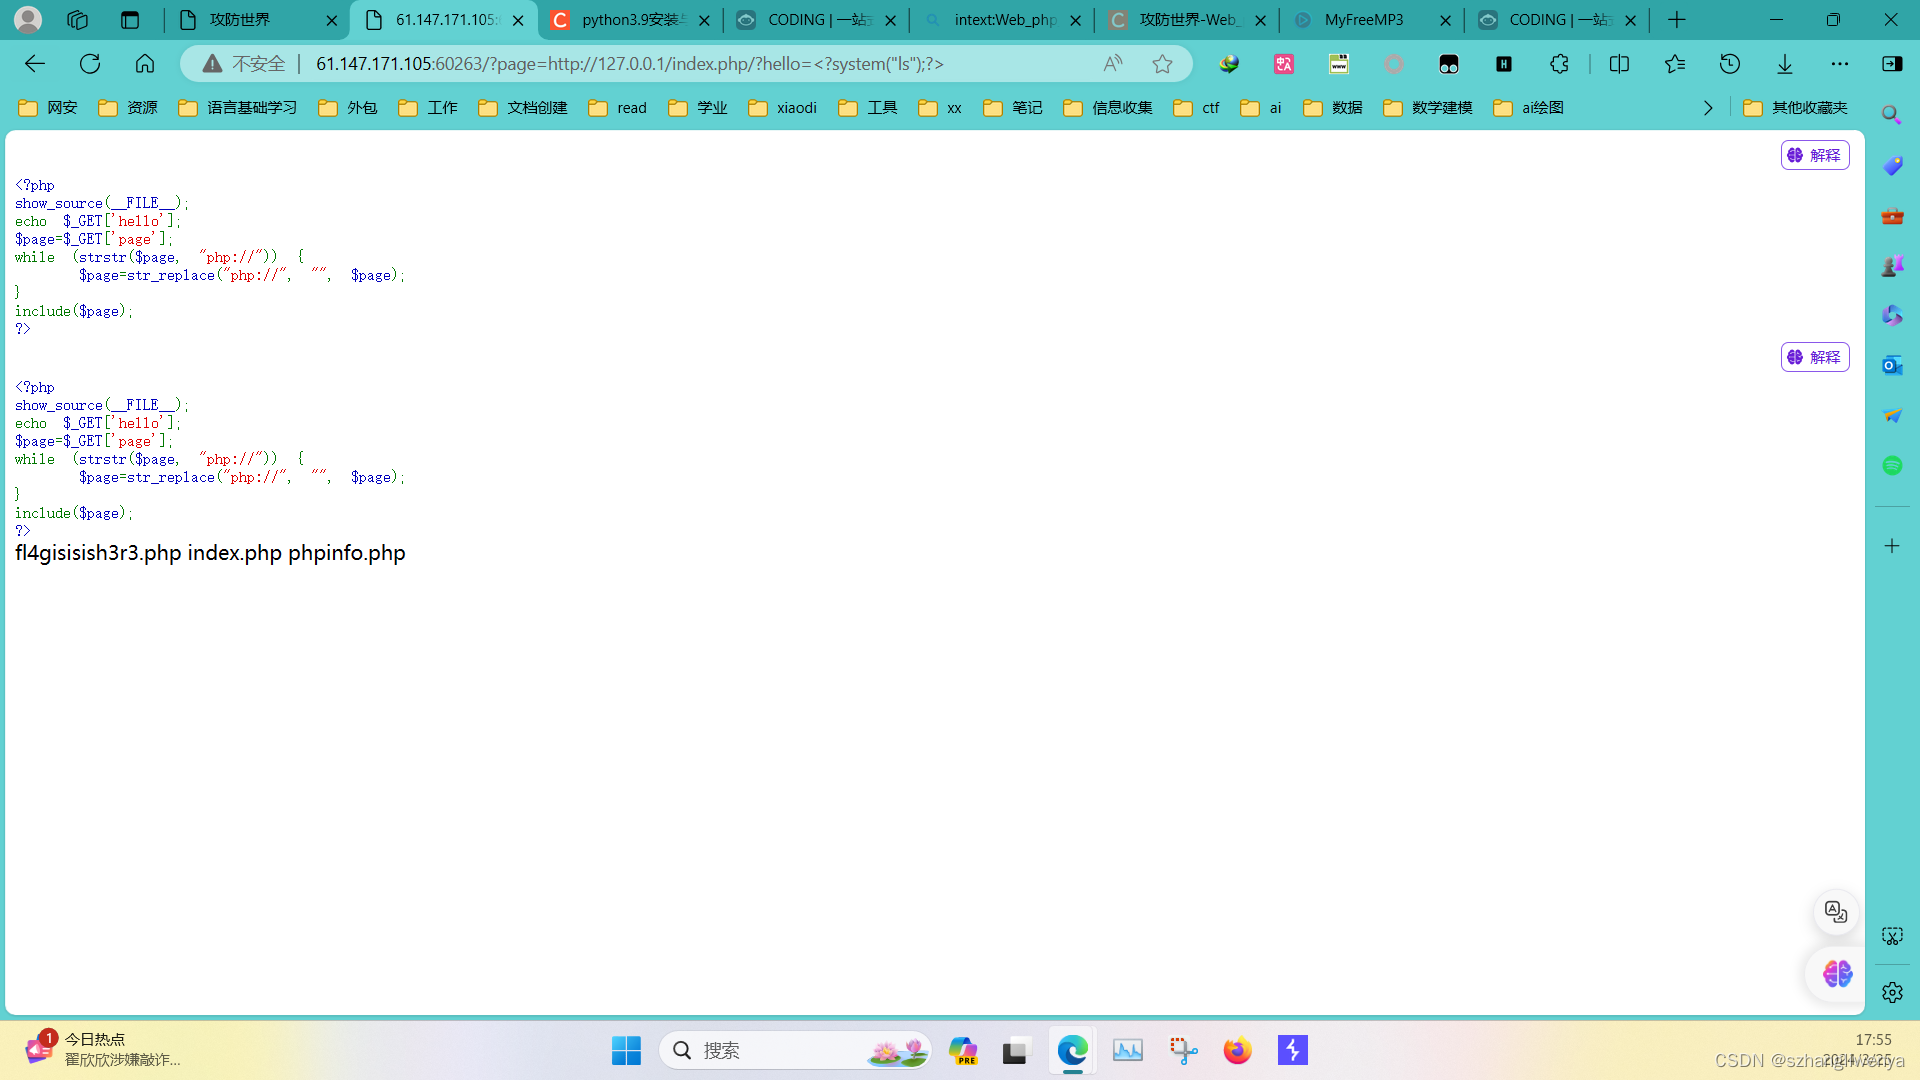
Task: Open the IDM download manager extension
Action: (1228, 63)
